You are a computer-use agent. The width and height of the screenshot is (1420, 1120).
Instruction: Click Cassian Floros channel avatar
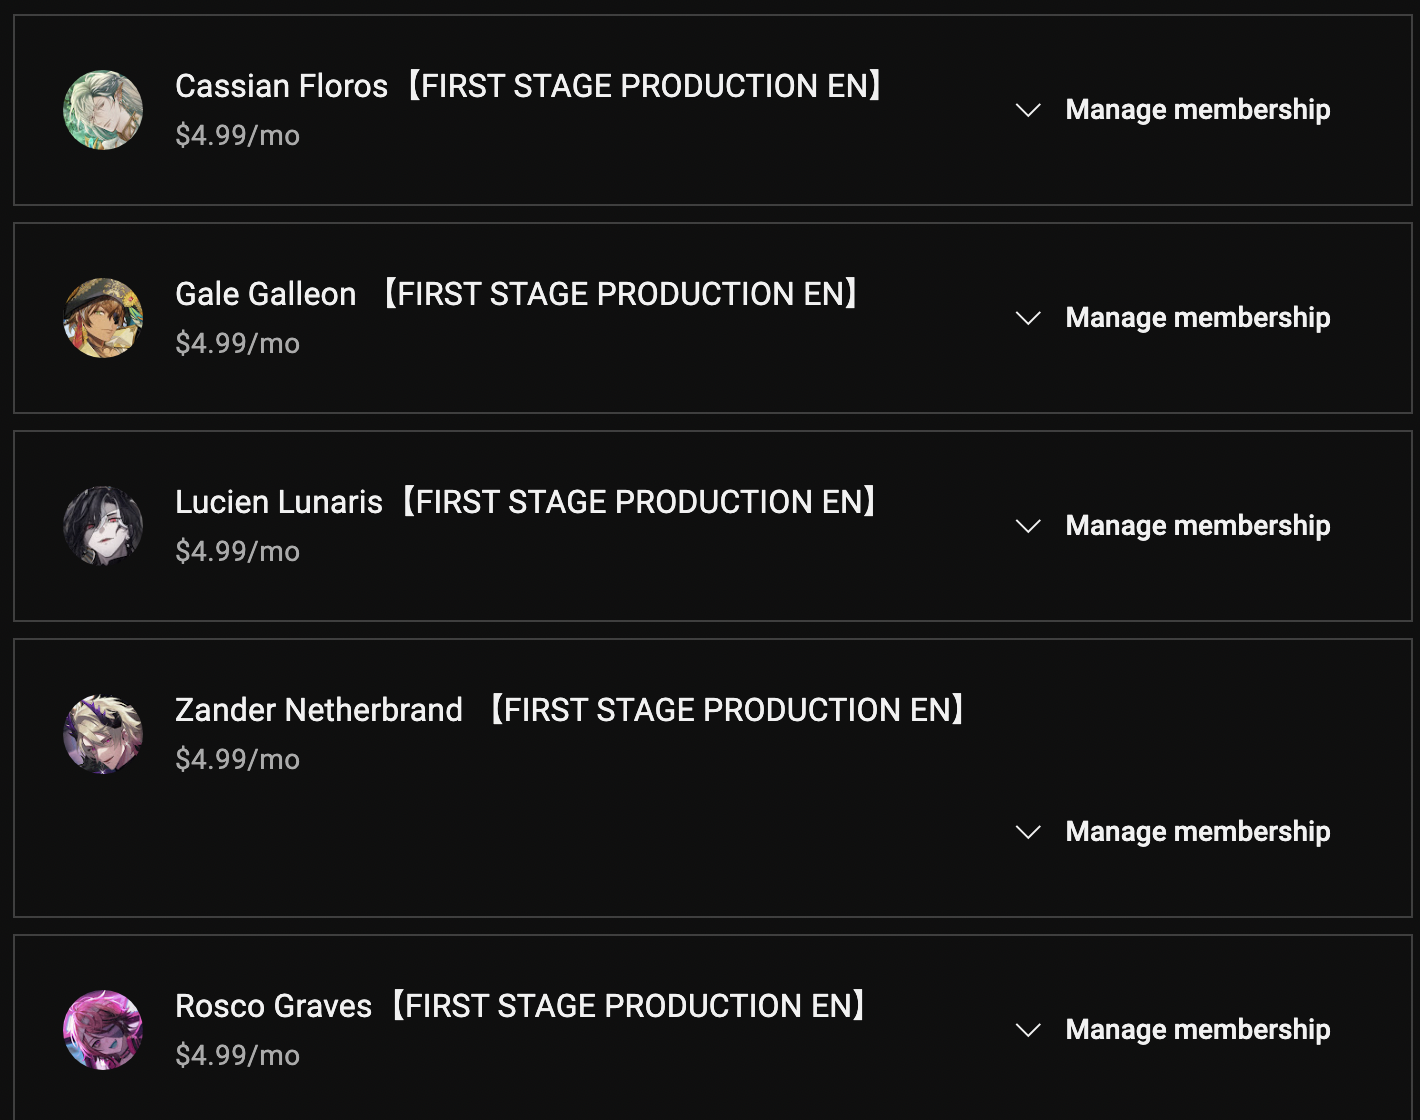pos(103,110)
